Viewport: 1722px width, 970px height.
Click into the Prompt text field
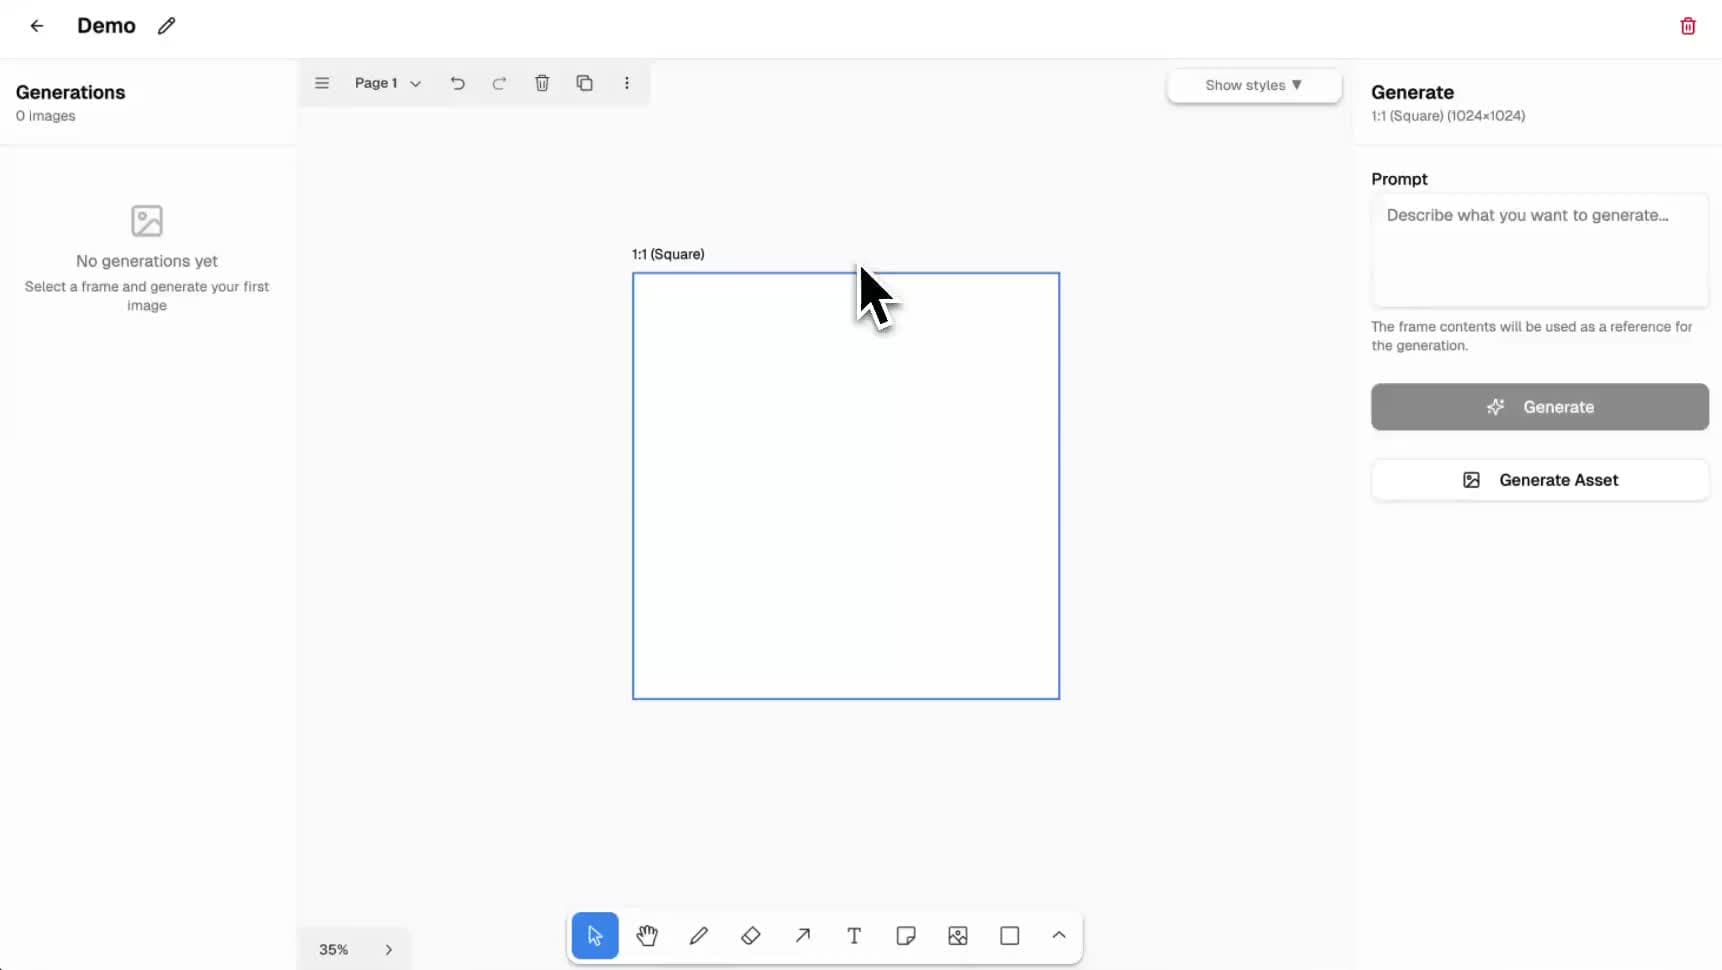[1539, 250]
